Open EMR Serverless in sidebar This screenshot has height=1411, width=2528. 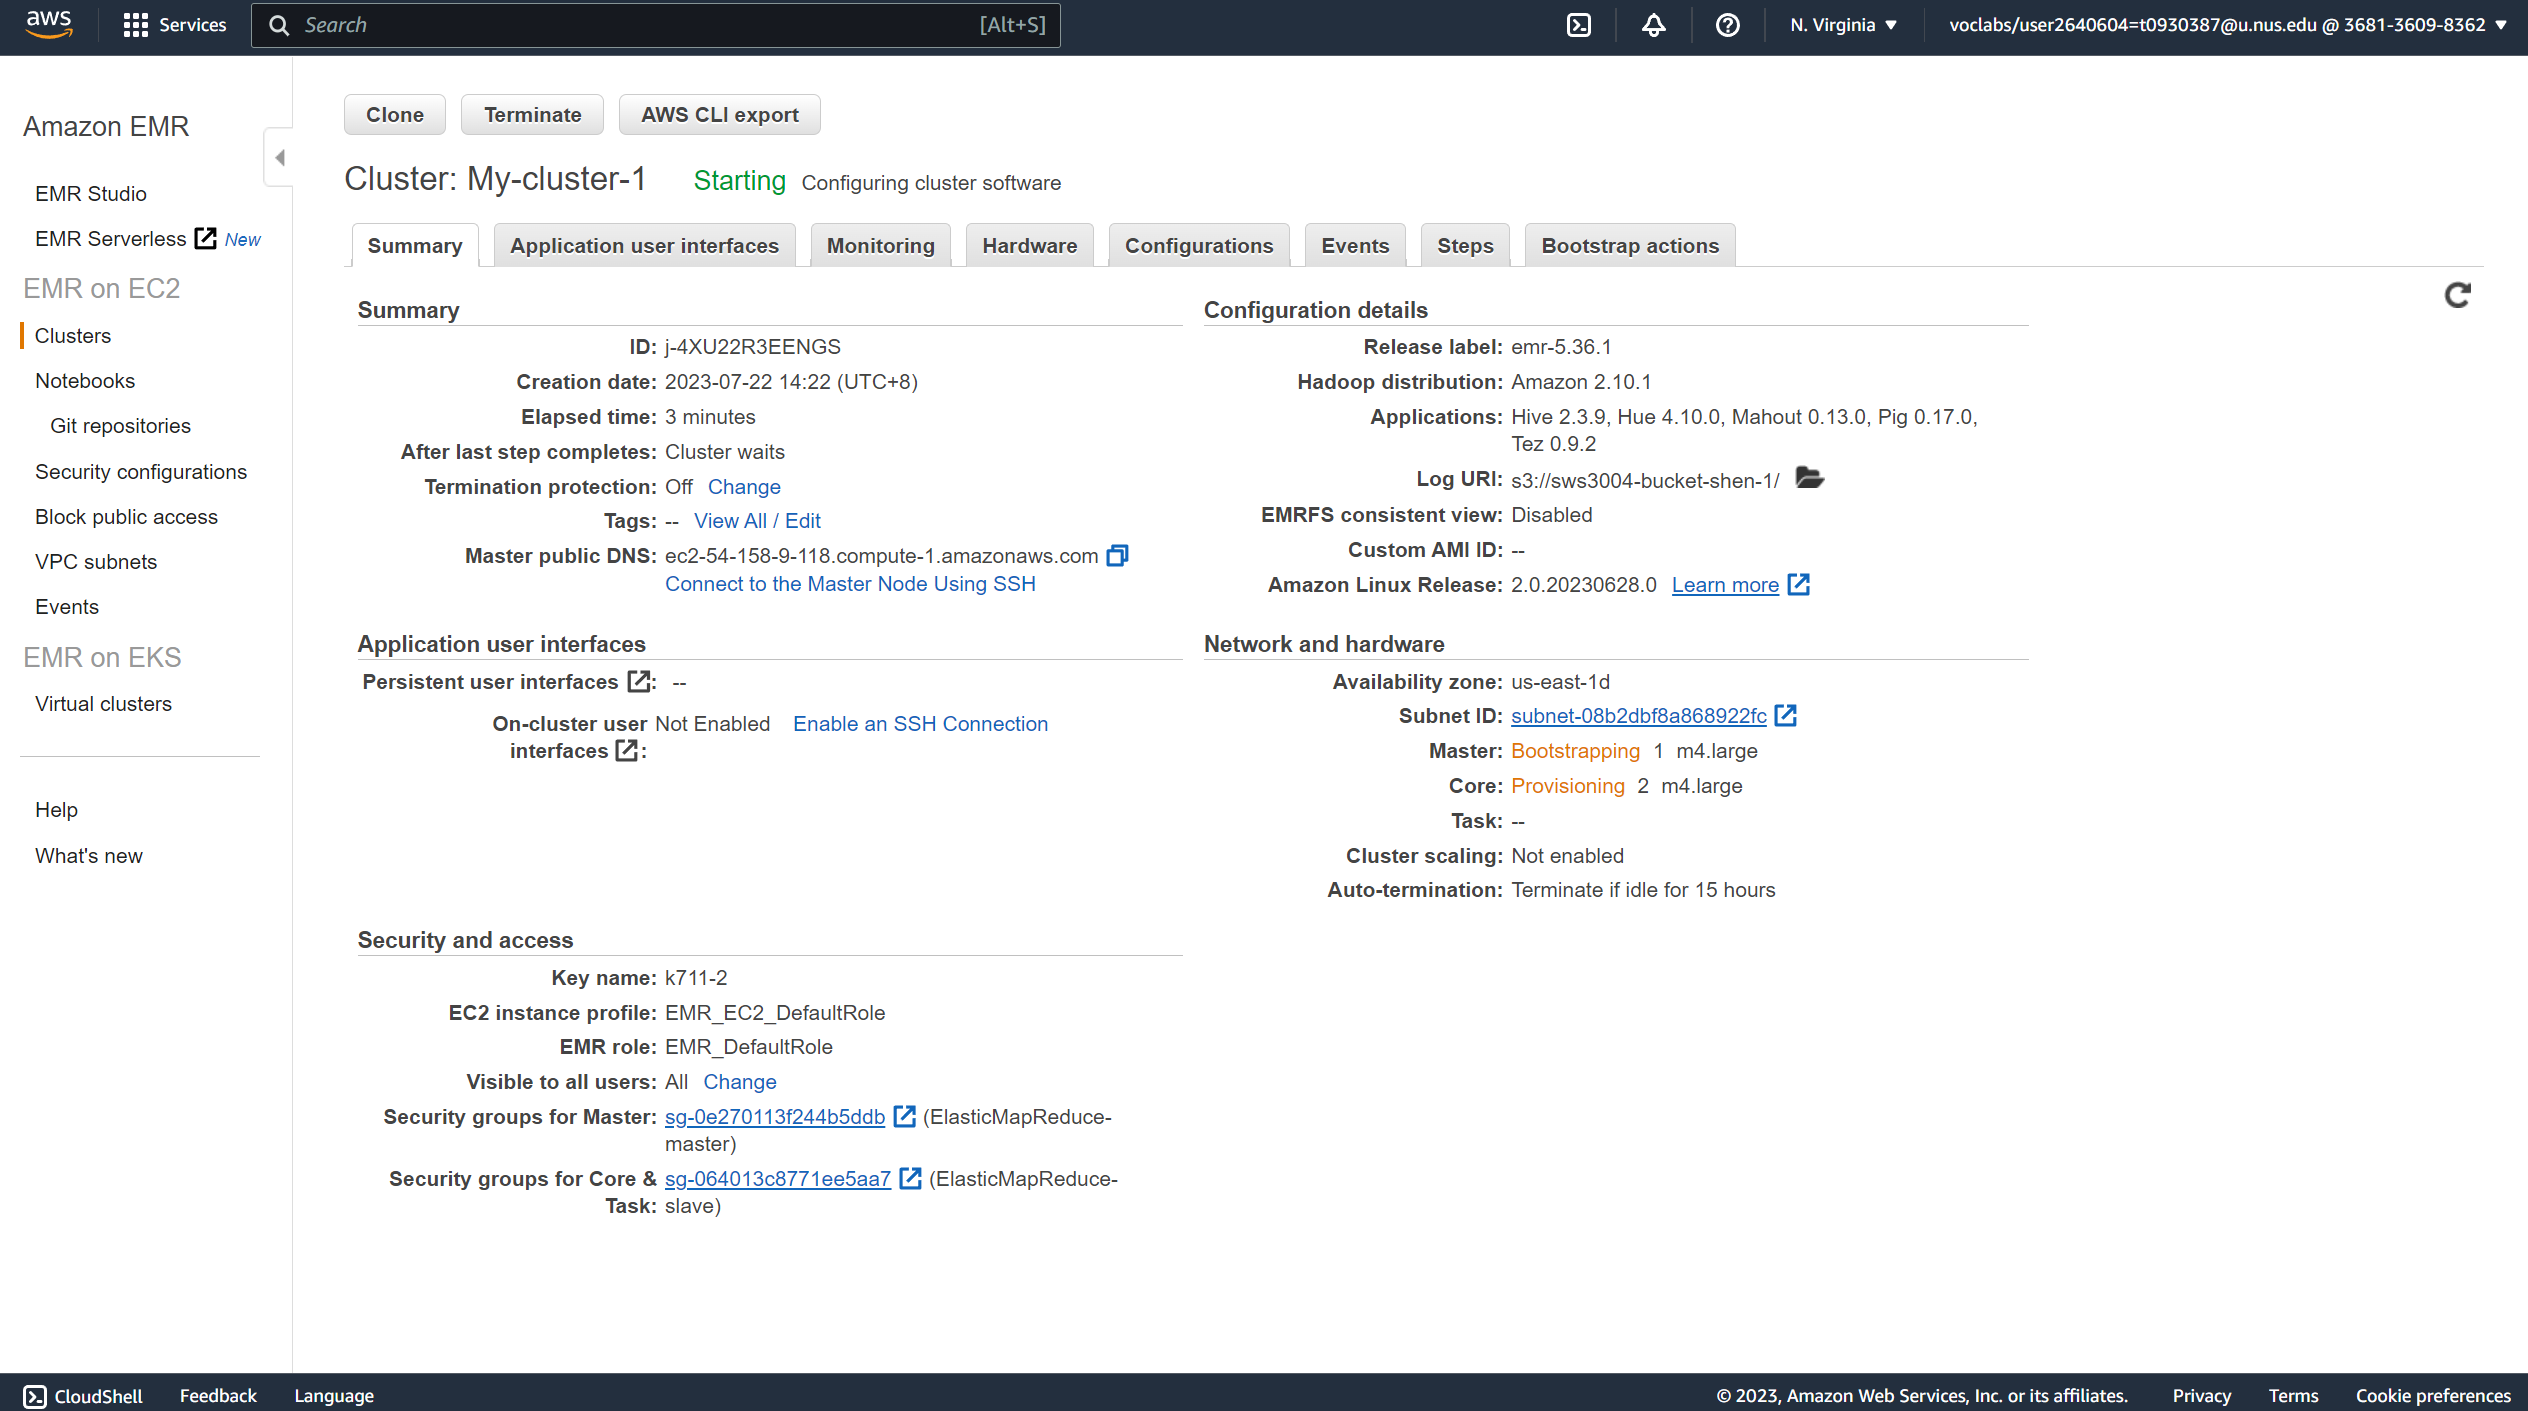coord(111,239)
